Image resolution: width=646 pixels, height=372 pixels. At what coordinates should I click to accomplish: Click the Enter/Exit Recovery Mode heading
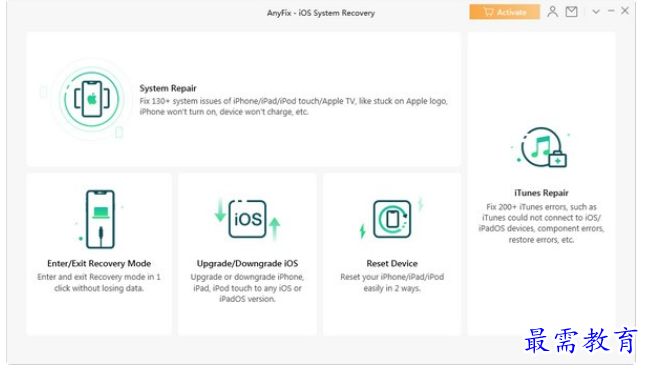(x=99, y=263)
